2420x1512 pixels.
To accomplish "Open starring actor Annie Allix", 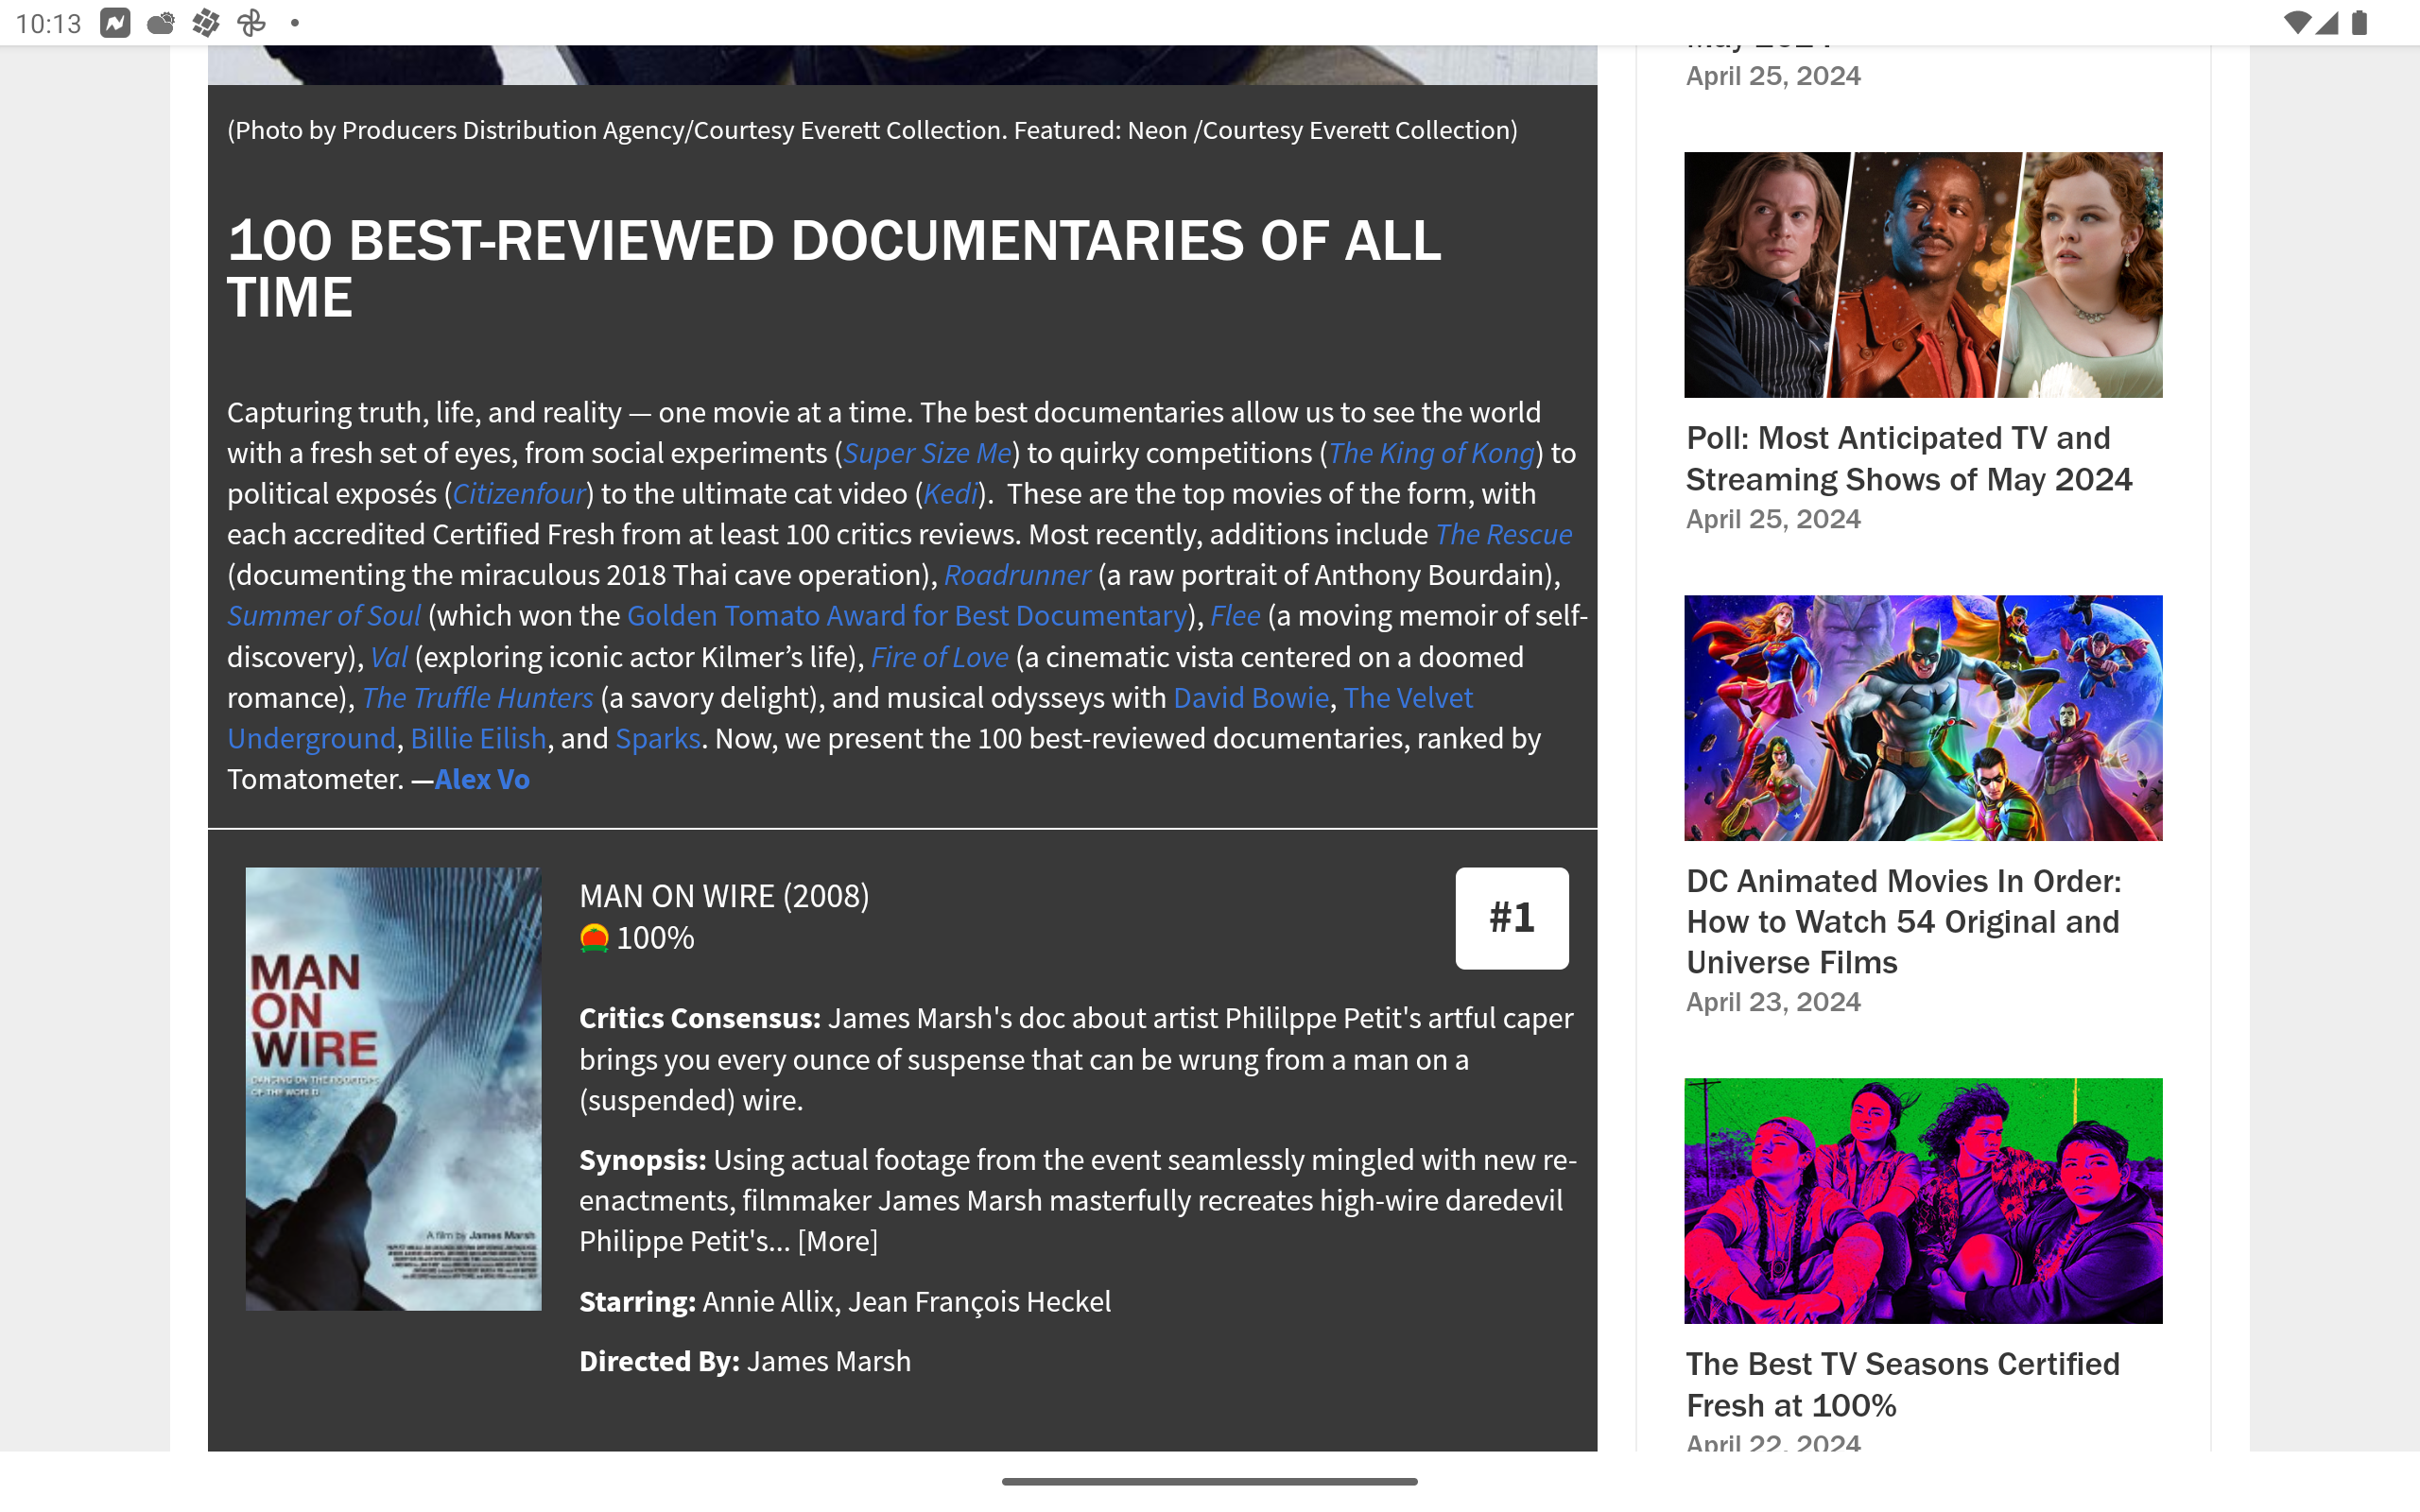I will click(768, 1302).
